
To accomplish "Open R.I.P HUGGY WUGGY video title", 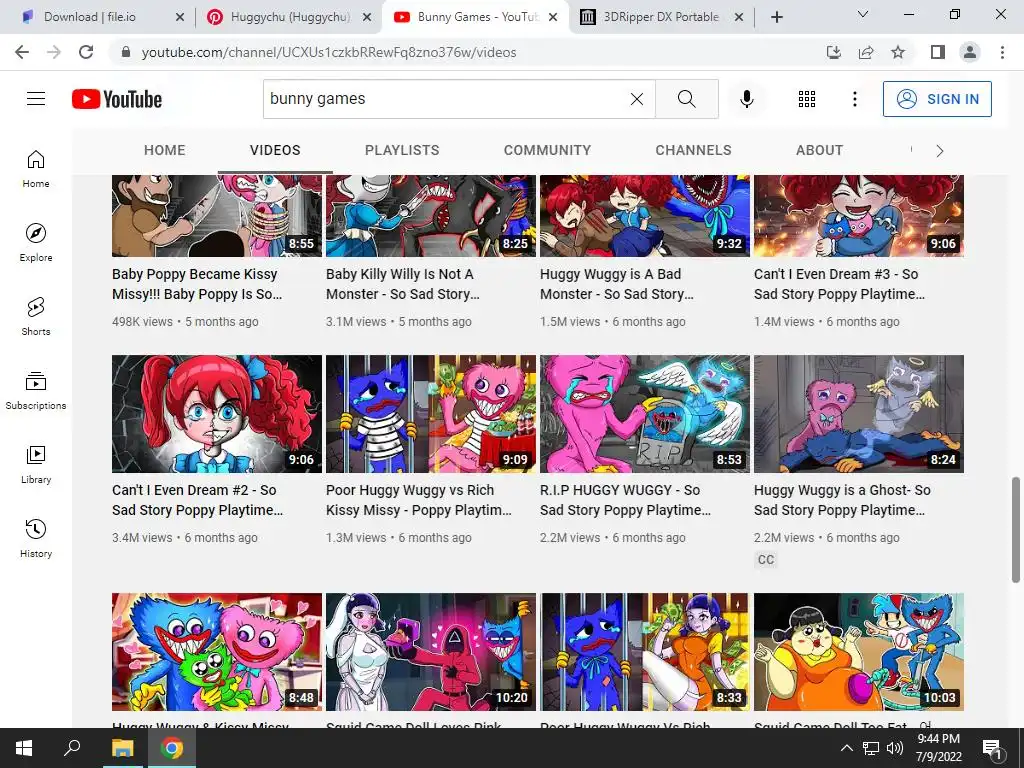I will pos(625,500).
